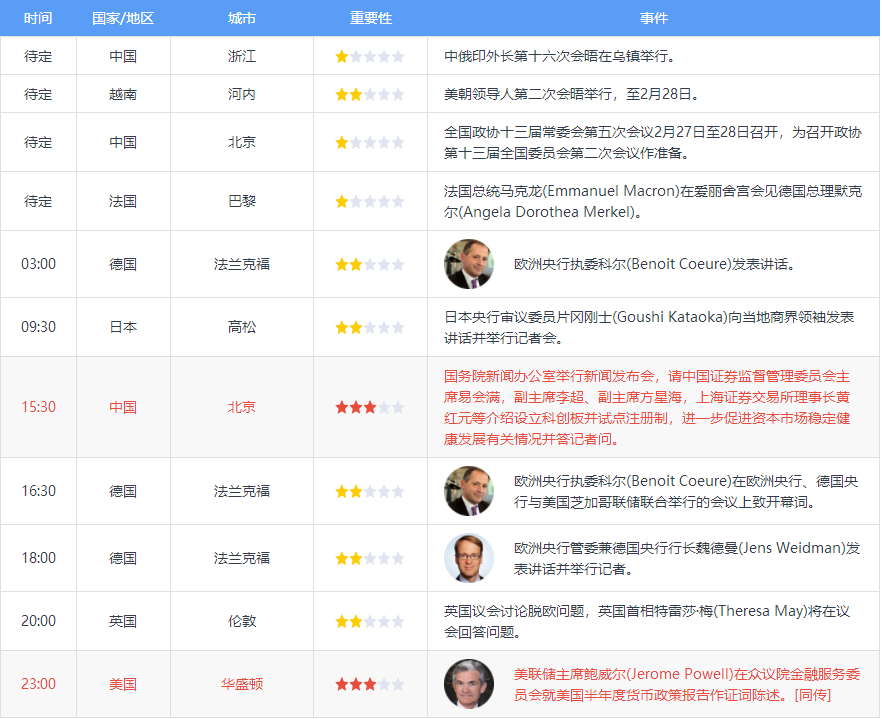Click the star rating for the 浙江 row
882x719 pixels.
(370, 56)
